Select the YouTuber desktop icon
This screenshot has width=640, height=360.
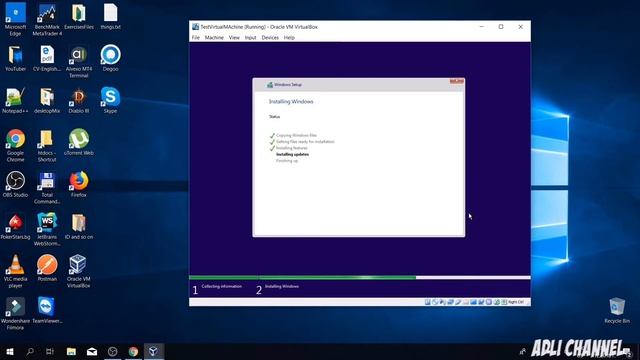(x=15, y=59)
